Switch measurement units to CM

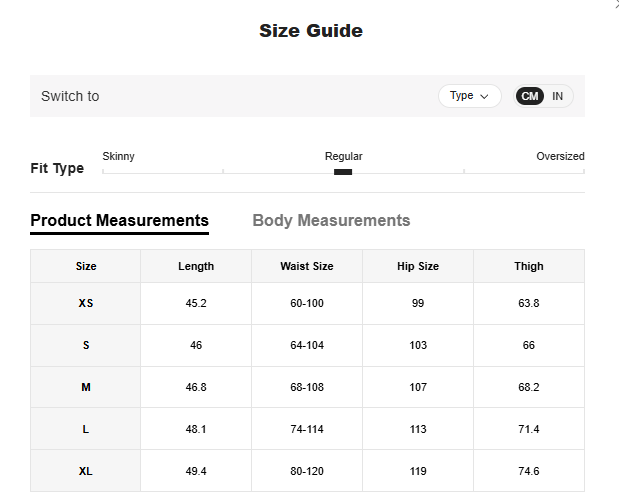pyautogui.click(x=530, y=96)
